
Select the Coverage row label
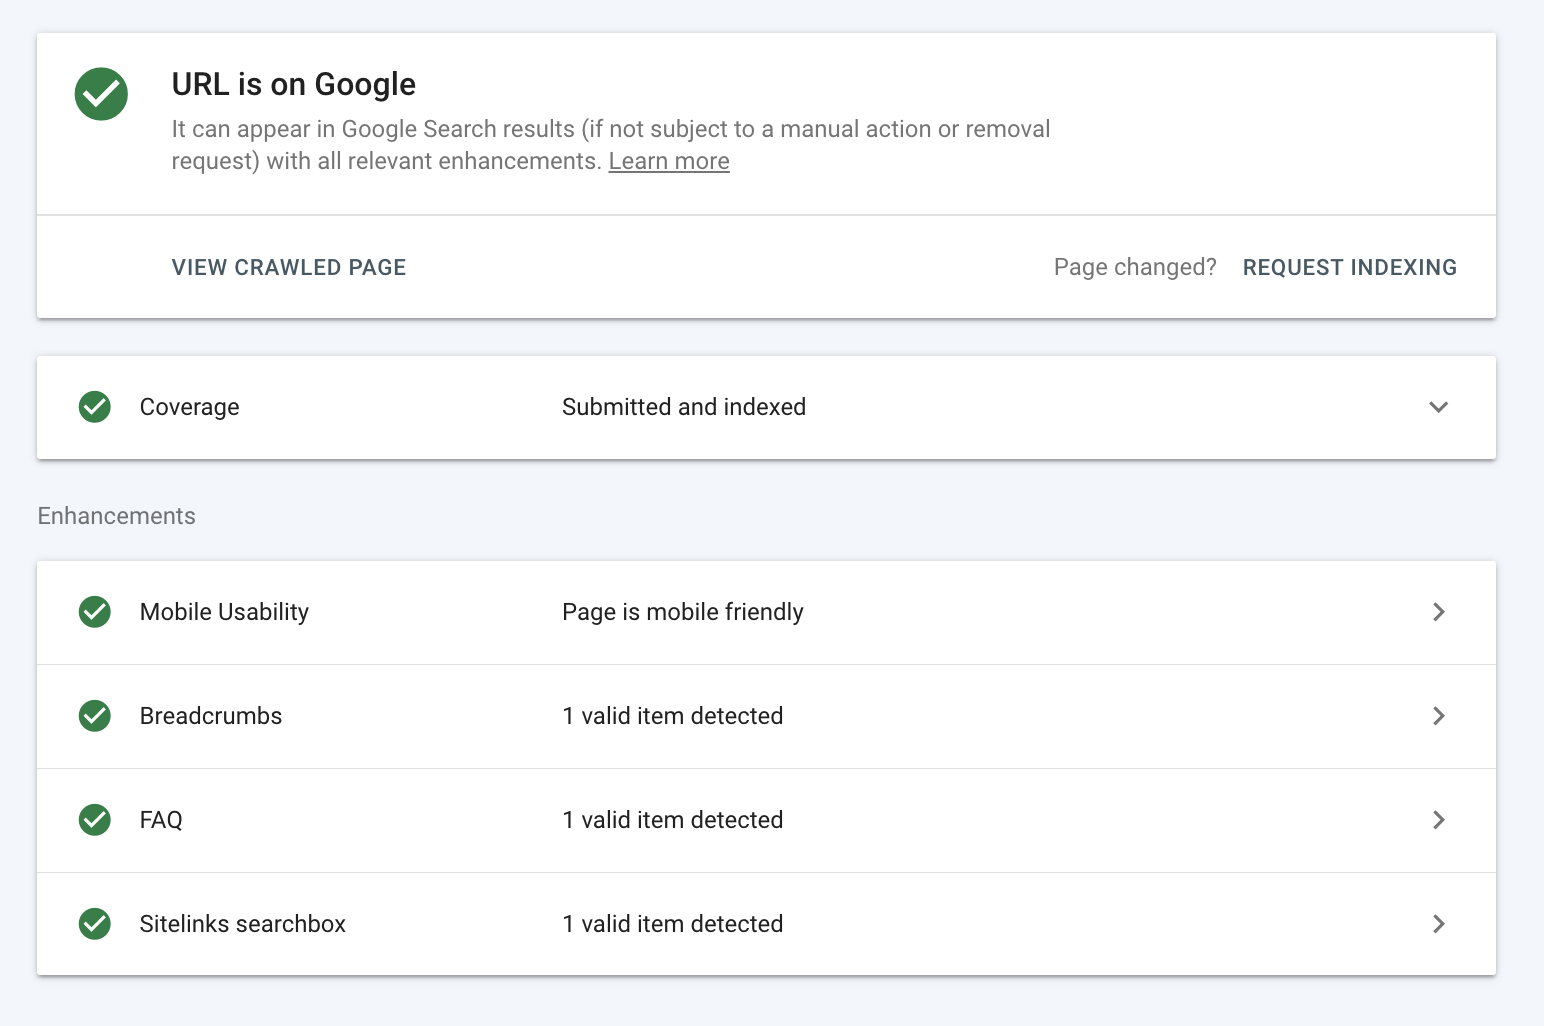click(190, 407)
